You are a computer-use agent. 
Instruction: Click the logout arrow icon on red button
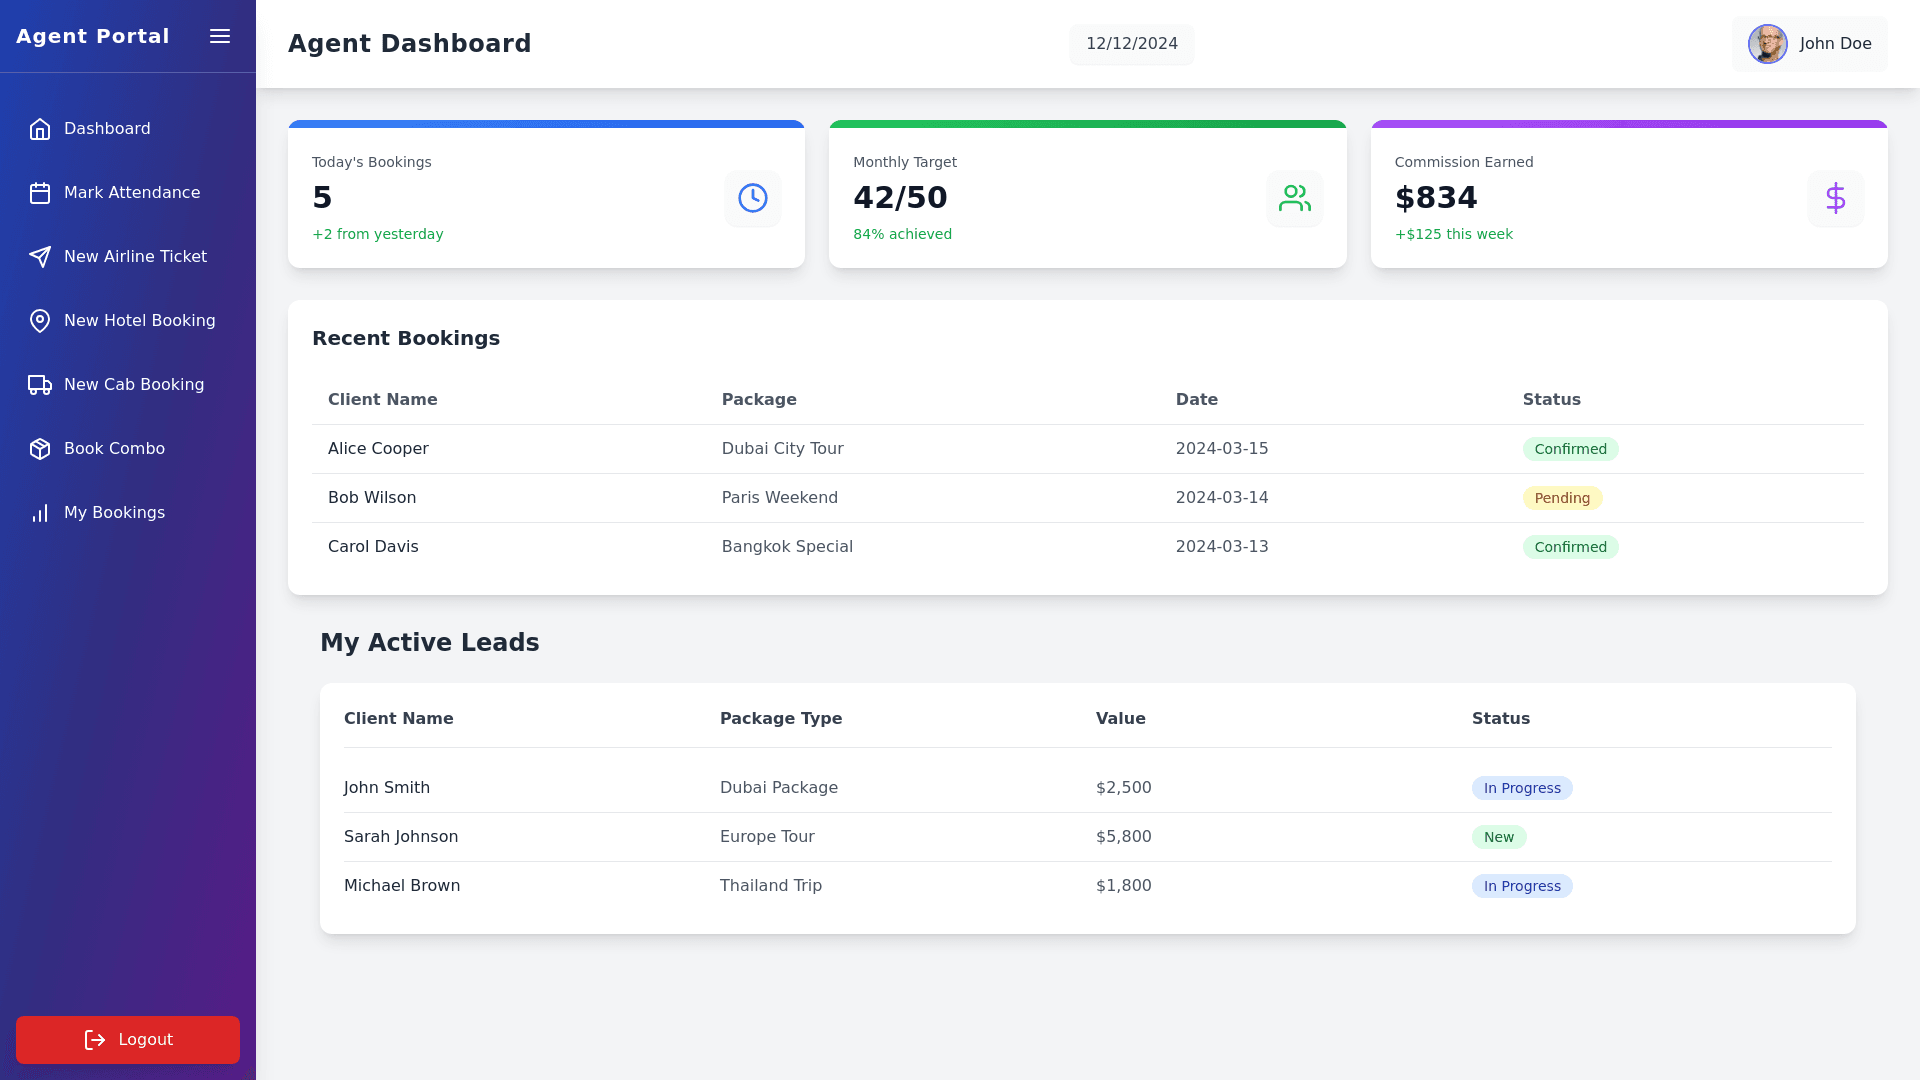pyautogui.click(x=95, y=1040)
